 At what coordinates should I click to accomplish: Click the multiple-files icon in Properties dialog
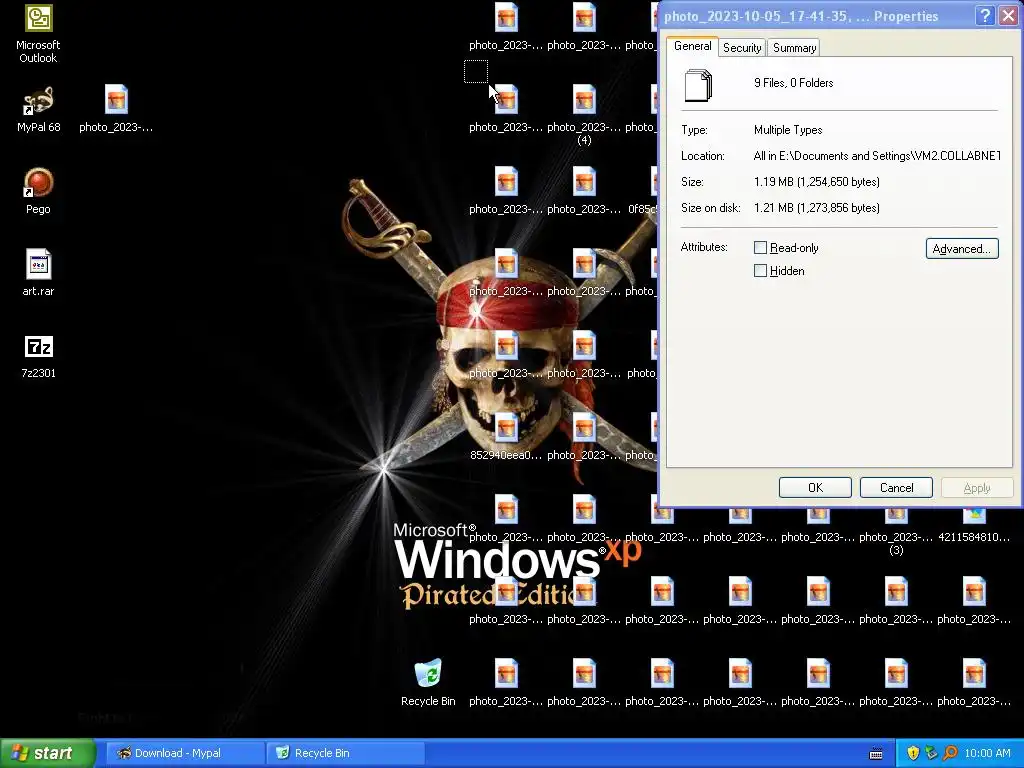(698, 86)
